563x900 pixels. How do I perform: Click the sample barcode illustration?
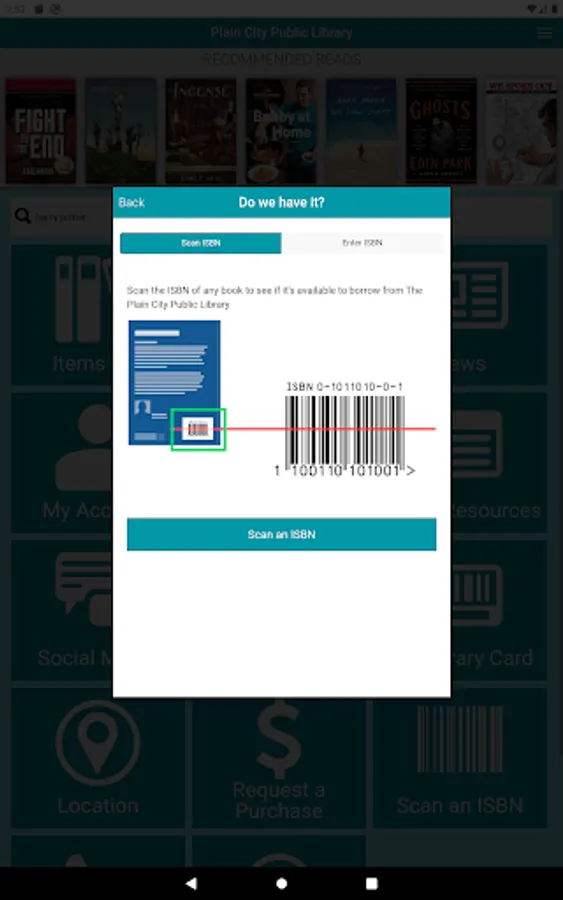pyautogui.click(x=345, y=430)
